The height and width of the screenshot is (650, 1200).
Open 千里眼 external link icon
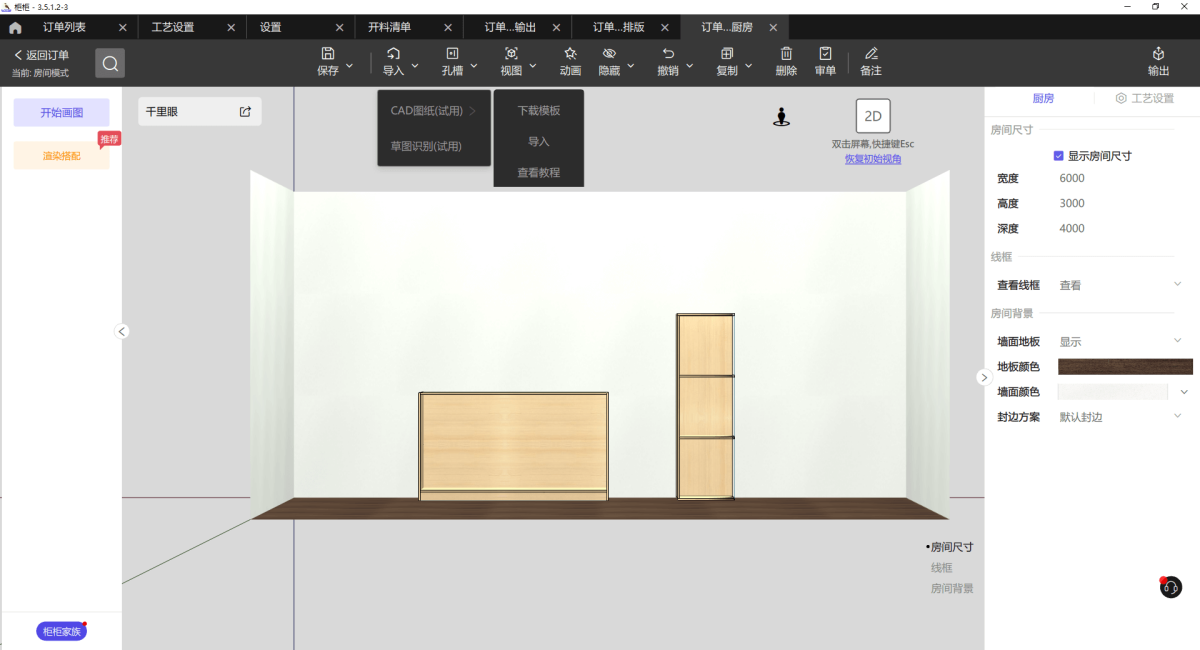[x=245, y=112]
